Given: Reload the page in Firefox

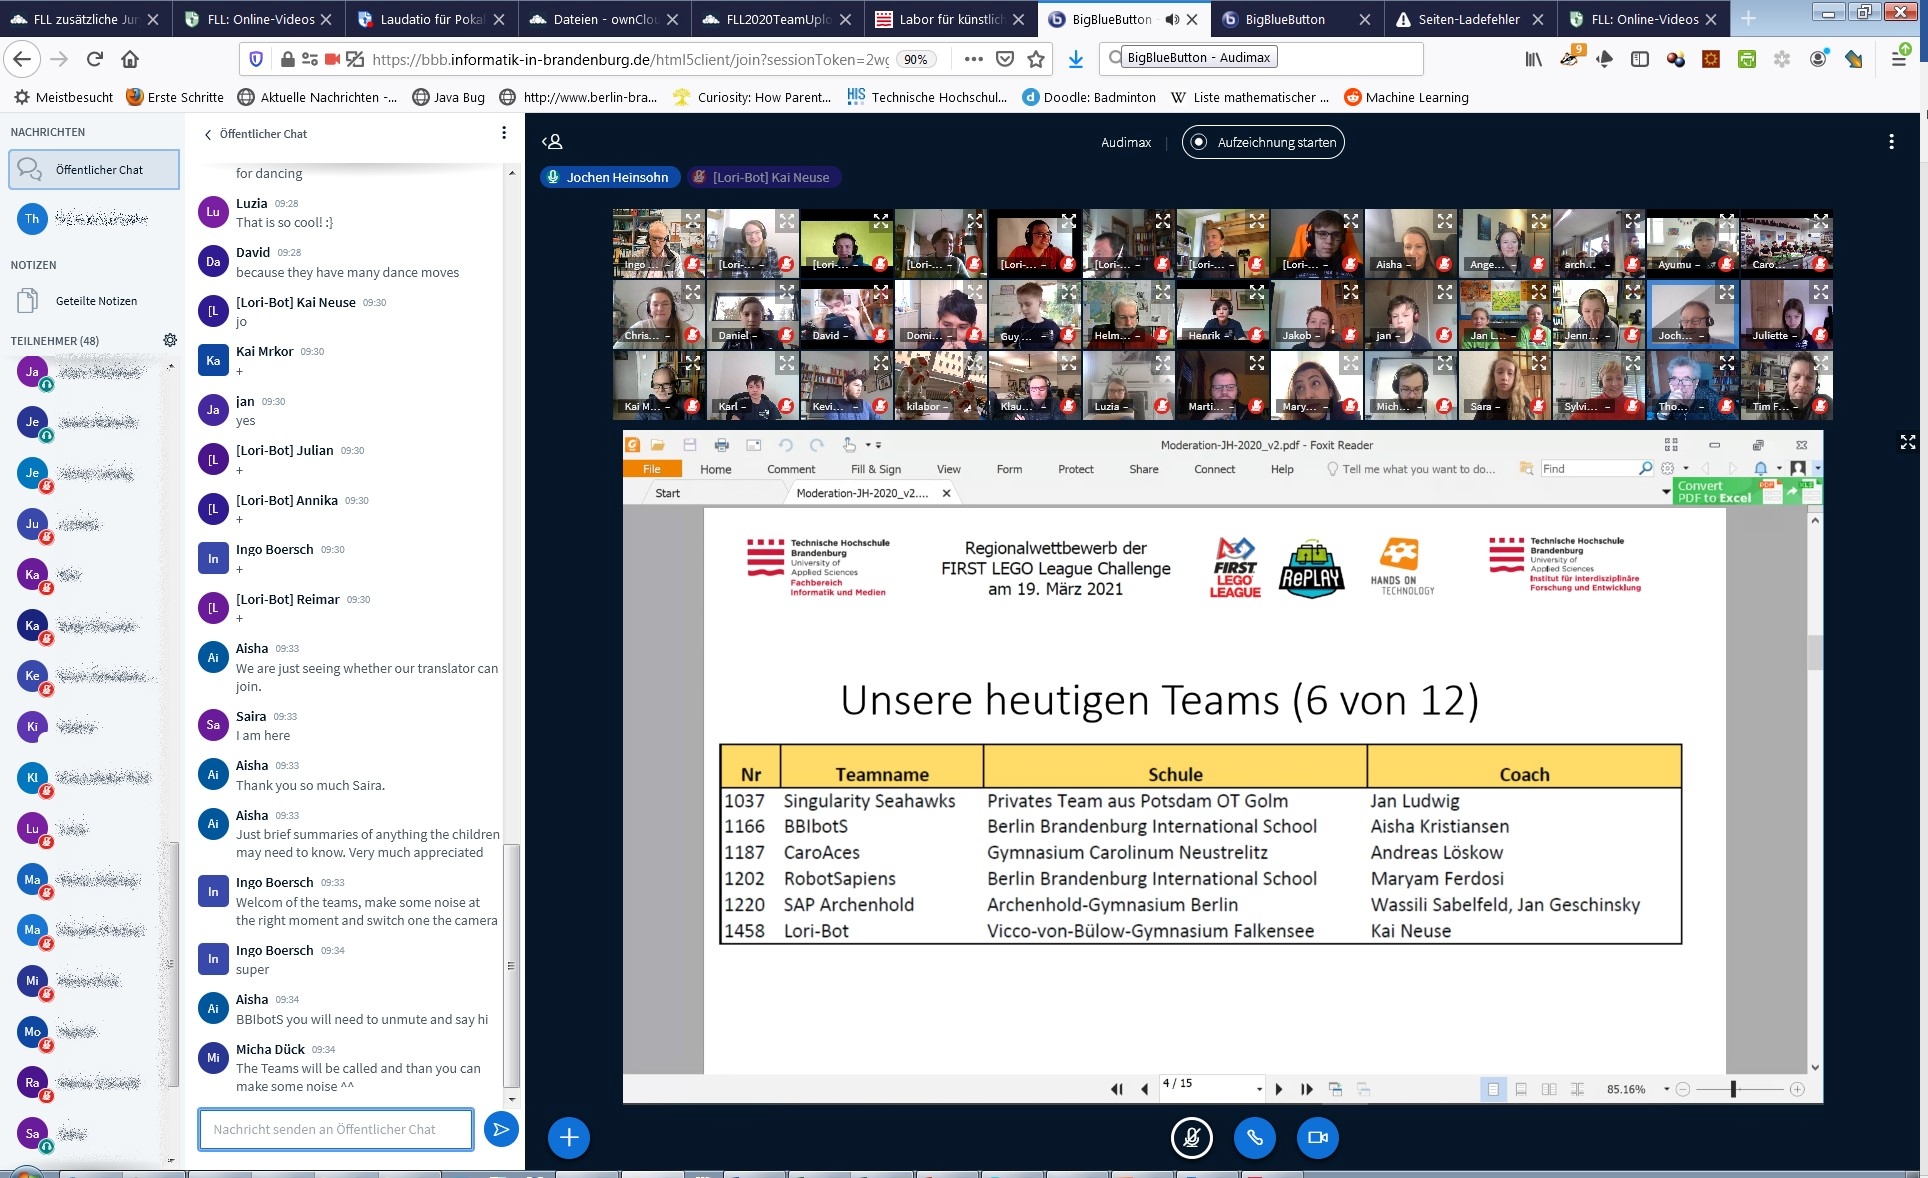Looking at the screenshot, I should (x=95, y=59).
